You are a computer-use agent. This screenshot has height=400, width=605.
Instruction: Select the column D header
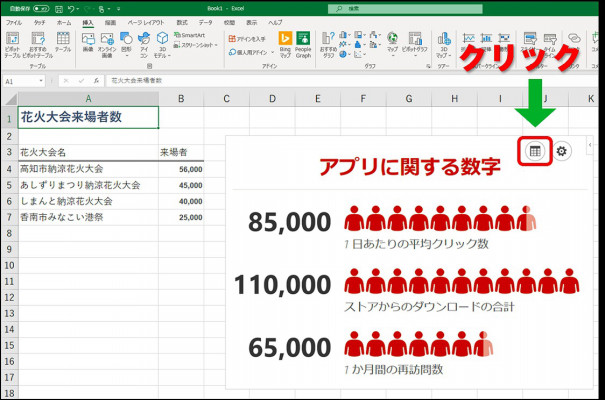coord(272,98)
